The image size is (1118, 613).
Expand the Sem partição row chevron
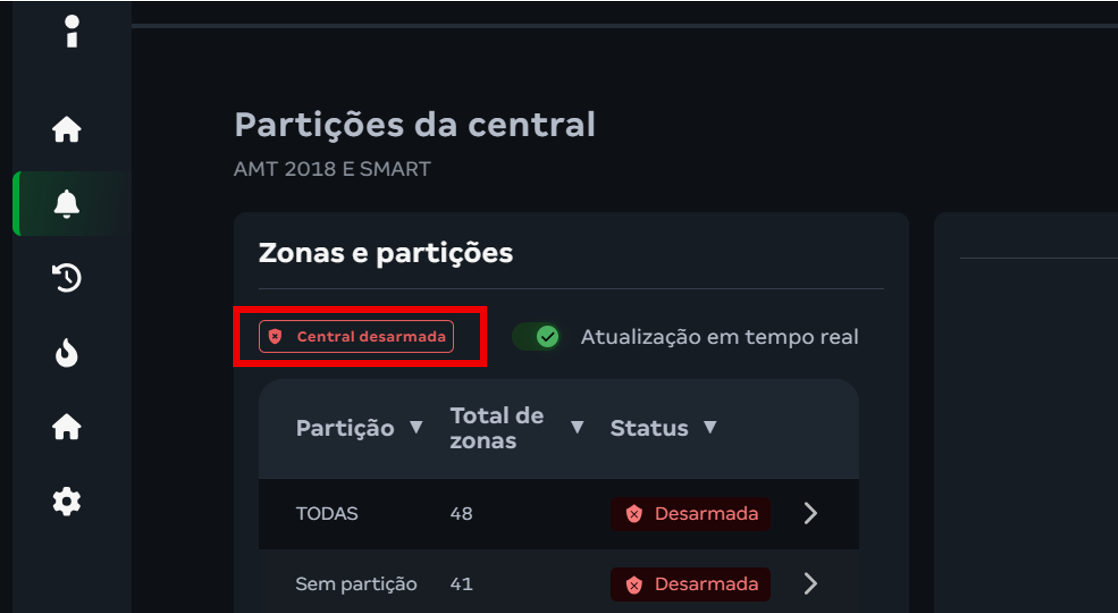[811, 583]
